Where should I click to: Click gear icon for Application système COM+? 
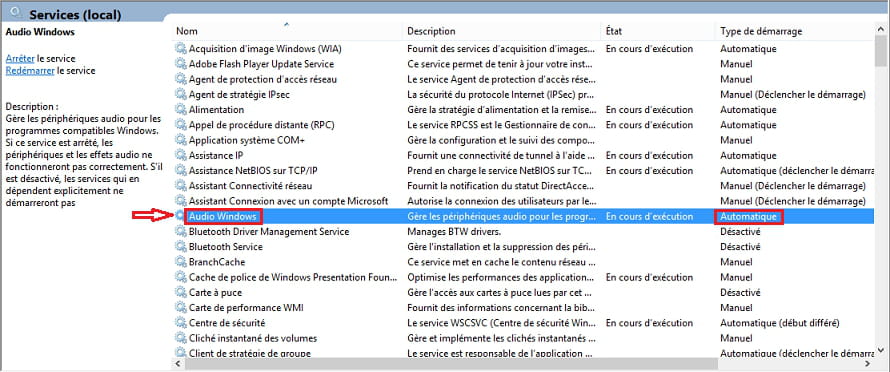point(180,140)
